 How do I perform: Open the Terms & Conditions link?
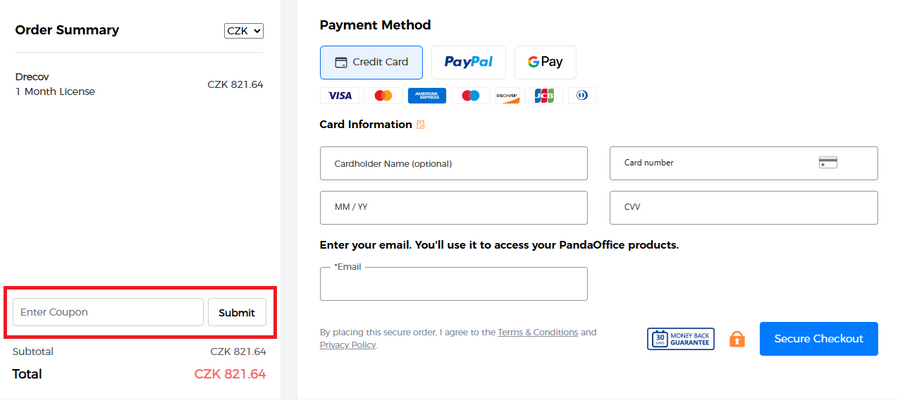point(537,332)
